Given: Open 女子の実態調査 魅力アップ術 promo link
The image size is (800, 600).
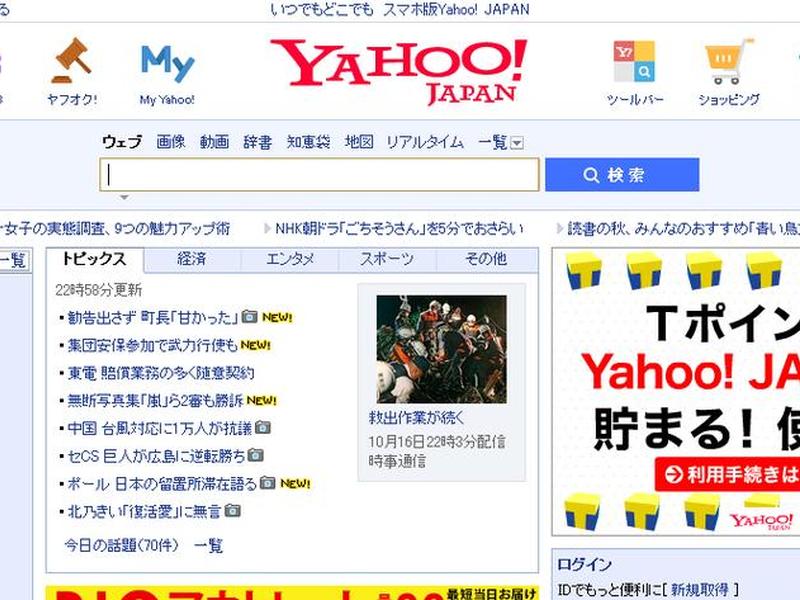Looking at the screenshot, I should 115,228.
